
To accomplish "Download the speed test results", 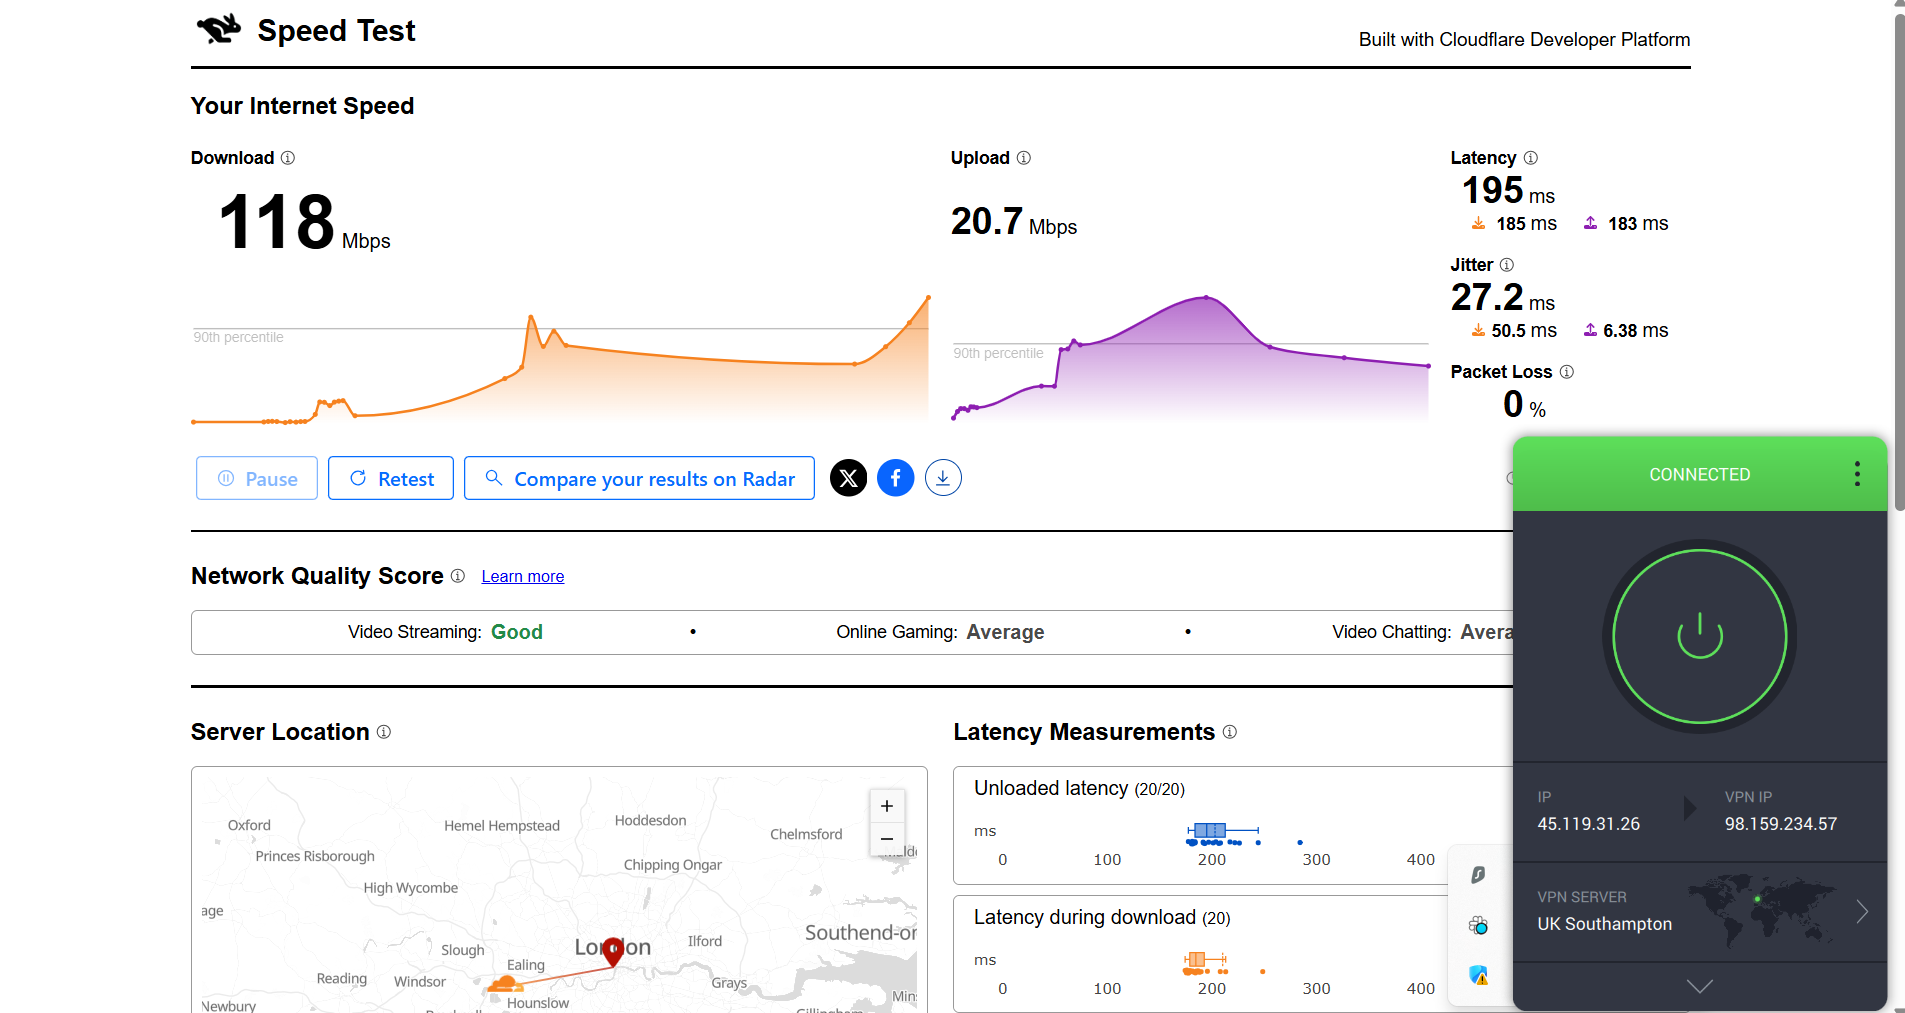I will [942, 478].
